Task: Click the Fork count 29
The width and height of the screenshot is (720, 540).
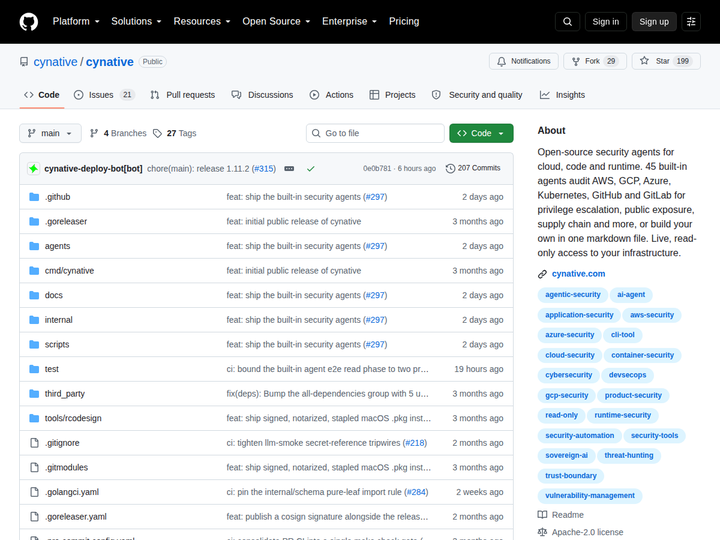Action: pos(611,61)
